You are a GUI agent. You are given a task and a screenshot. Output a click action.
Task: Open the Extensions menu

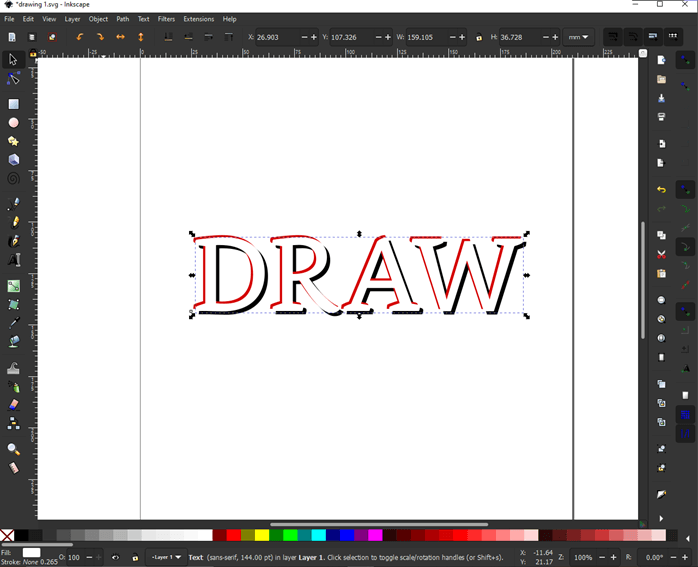[199, 19]
